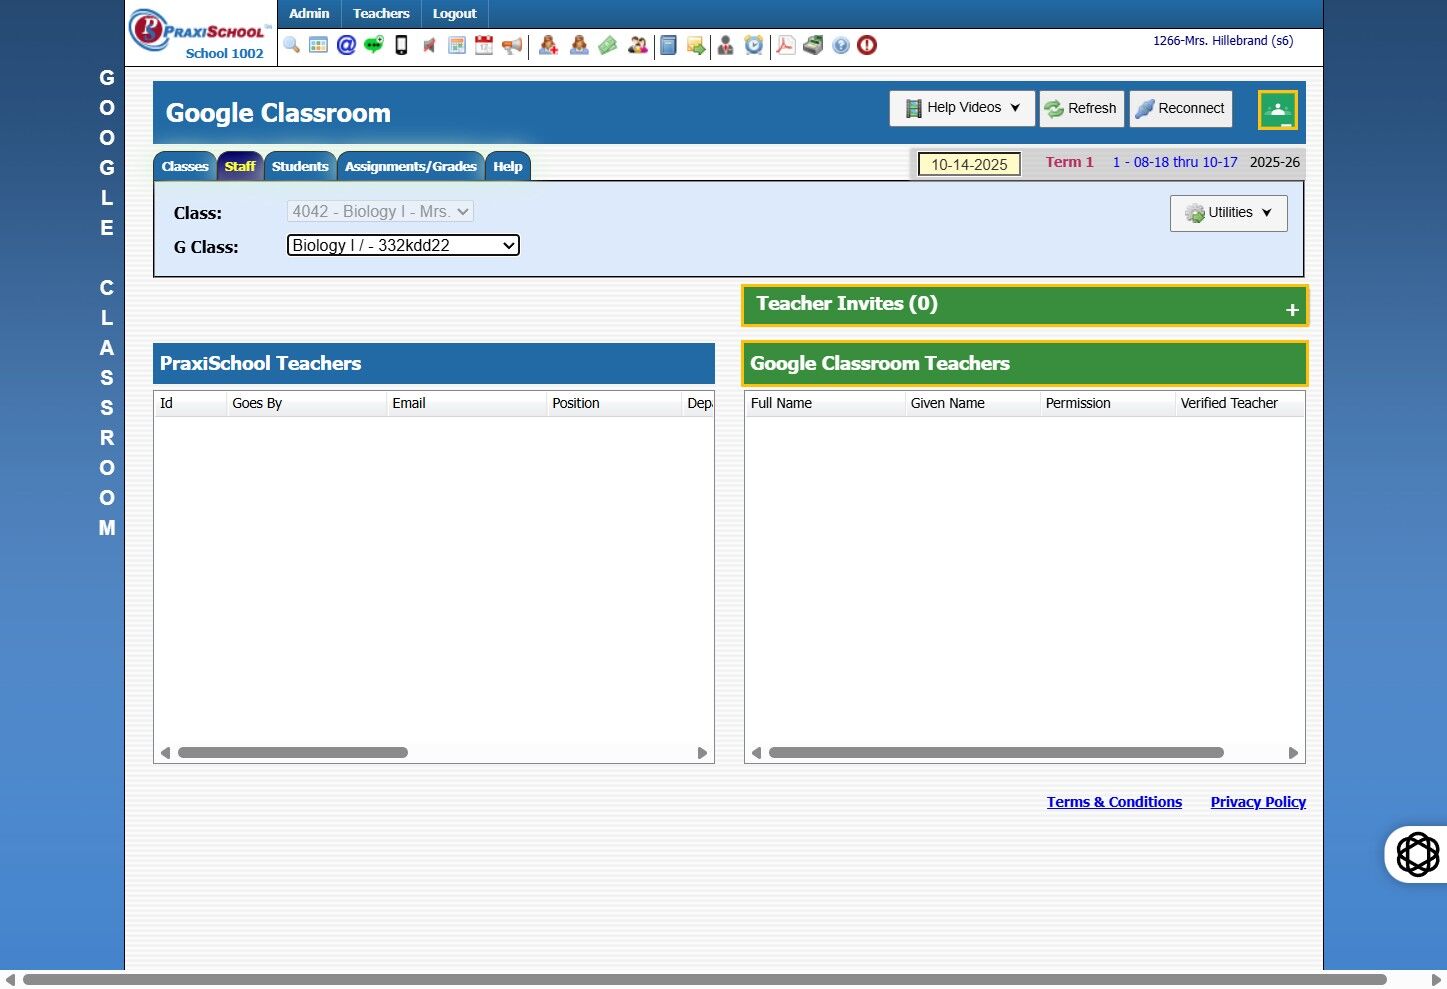Click the Email column header
The width and height of the screenshot is (1447, 989).
[466, 403]
